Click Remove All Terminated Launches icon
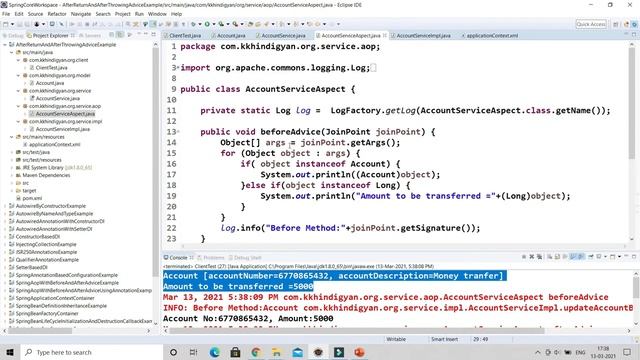The width and height of the screenshot is (640, 360). click(x=539, y=257)
